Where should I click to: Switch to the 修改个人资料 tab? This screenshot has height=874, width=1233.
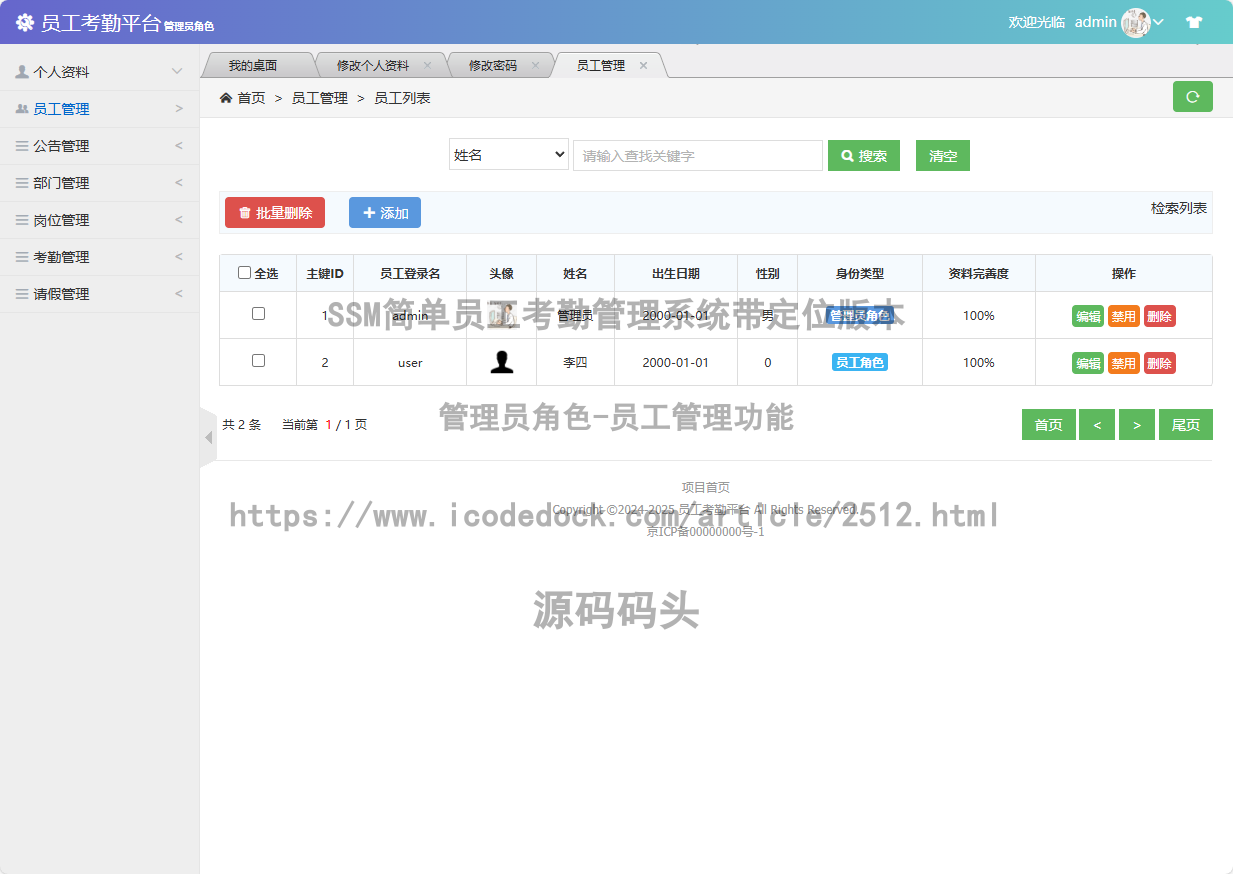coord(372,65)
